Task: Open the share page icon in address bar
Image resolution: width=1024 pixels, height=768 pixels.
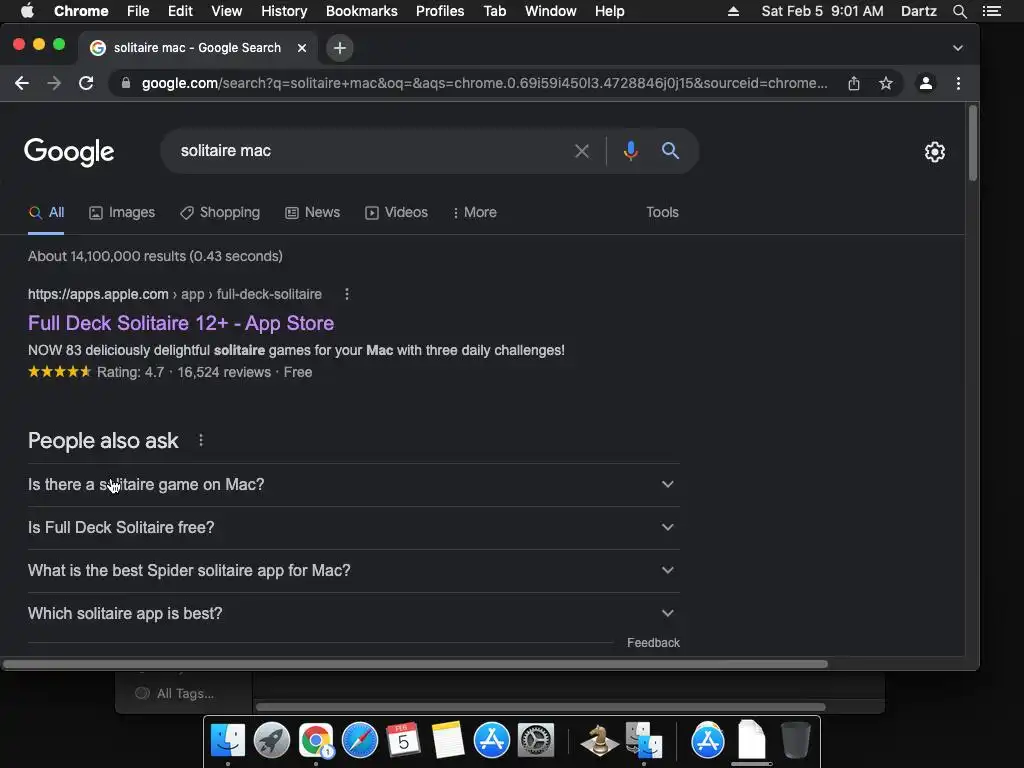Action: pos(854,83)
